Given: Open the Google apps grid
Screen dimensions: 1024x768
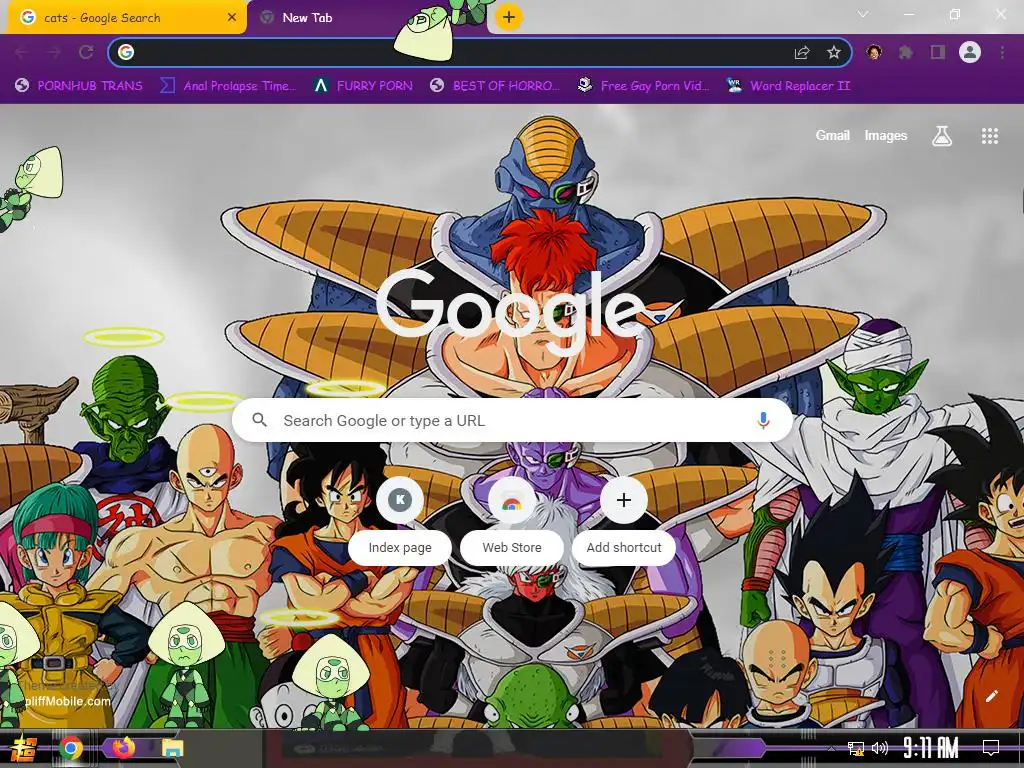Looking at the screenshot, I should pyautogui.click(x=990, y=136).
